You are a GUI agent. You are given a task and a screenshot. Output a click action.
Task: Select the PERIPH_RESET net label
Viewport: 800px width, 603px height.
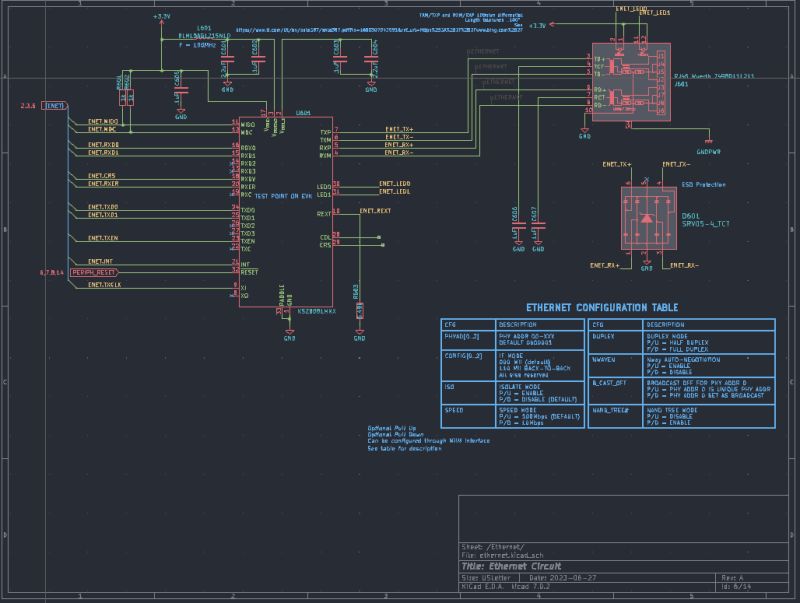click(93, 272)
